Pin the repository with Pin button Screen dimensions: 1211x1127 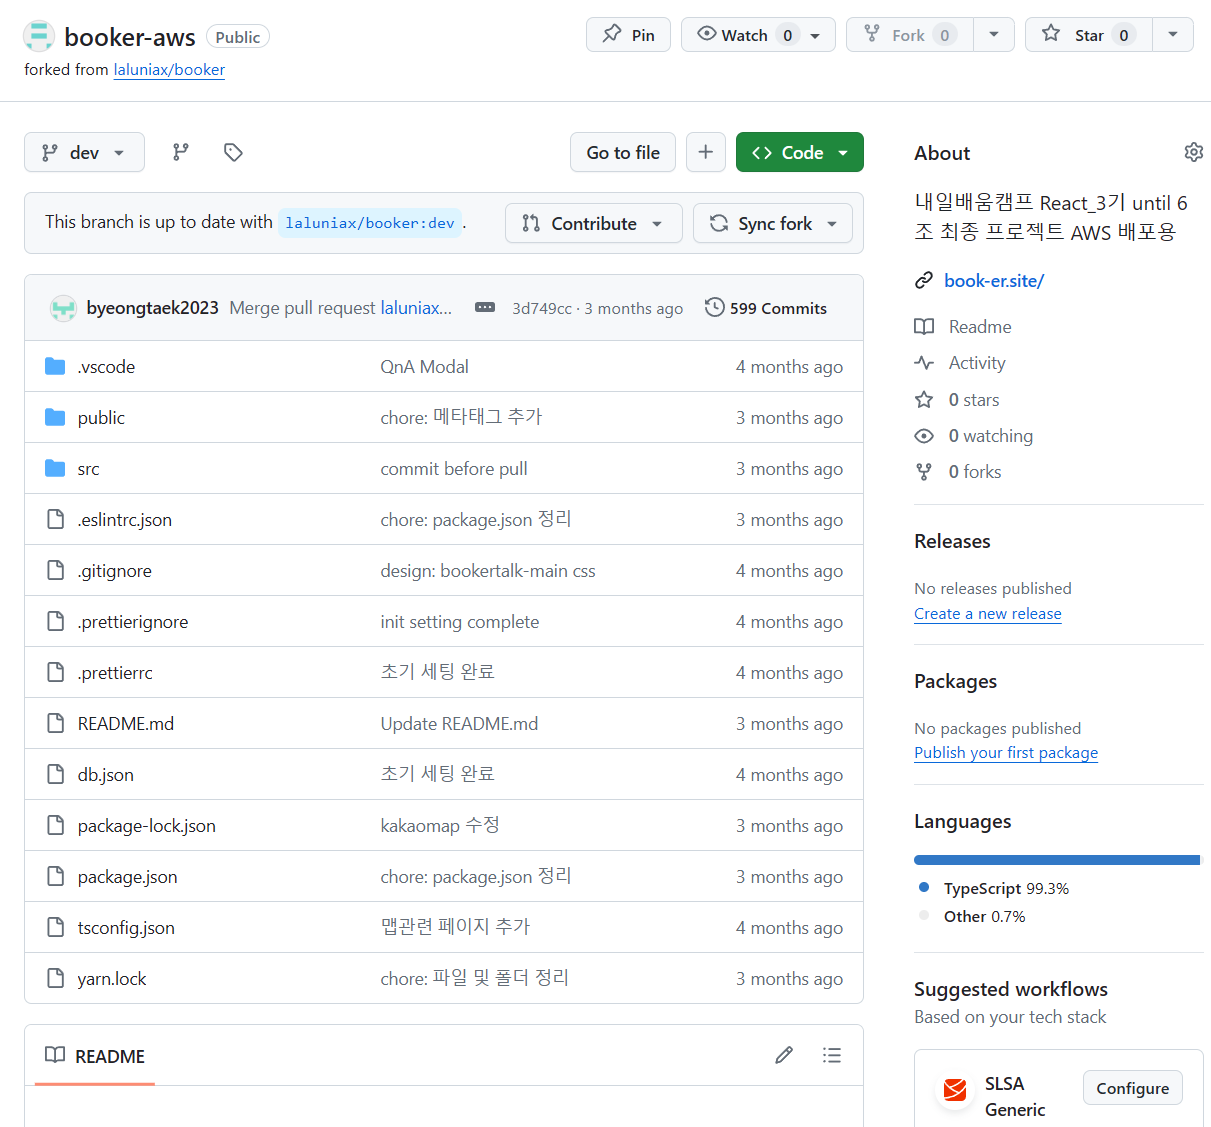click(x=628, y=35)
